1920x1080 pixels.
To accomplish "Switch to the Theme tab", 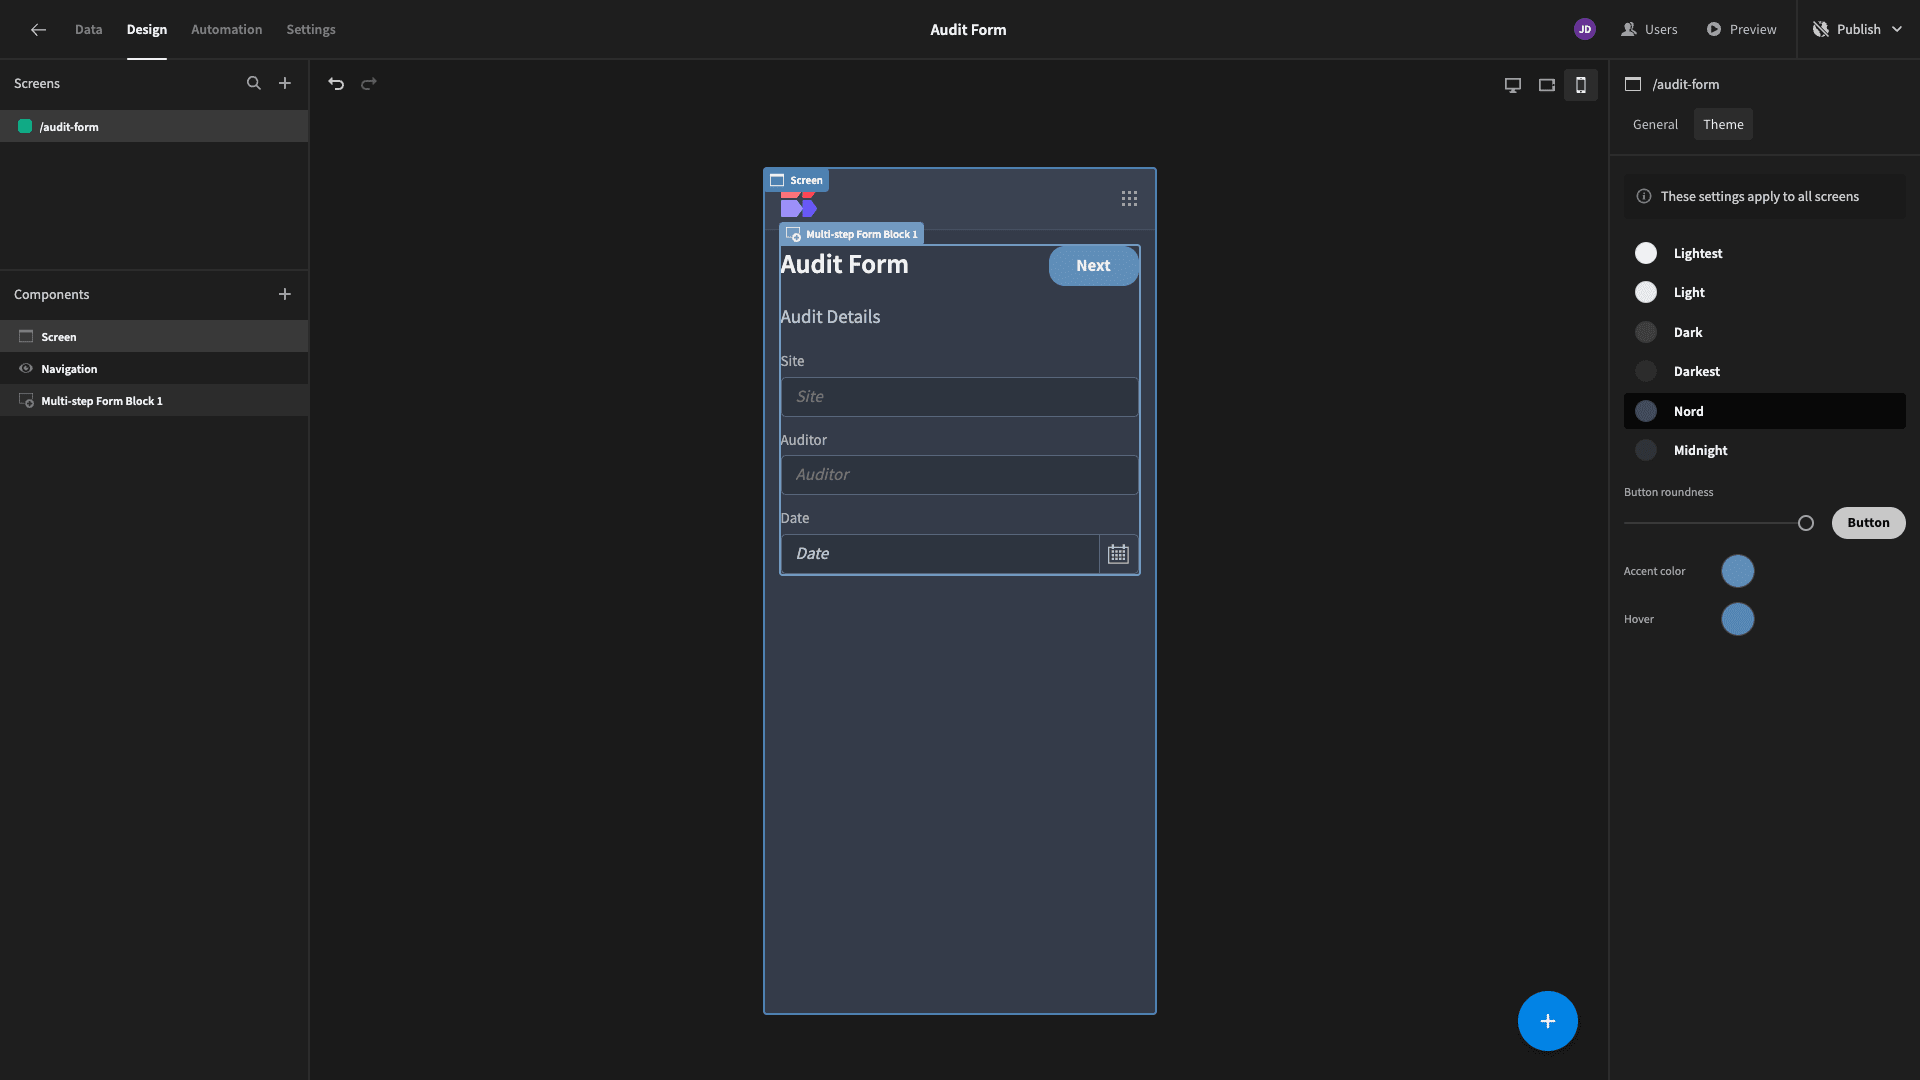I will (1723, 125).
